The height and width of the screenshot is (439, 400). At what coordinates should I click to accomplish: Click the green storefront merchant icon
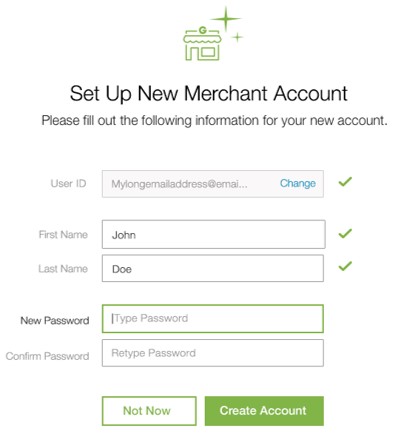(202, 44)
